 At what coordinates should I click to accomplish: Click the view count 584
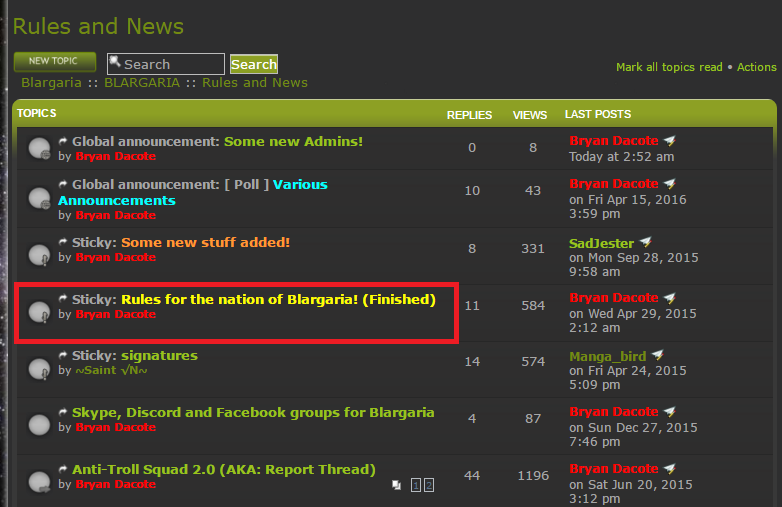533,306
